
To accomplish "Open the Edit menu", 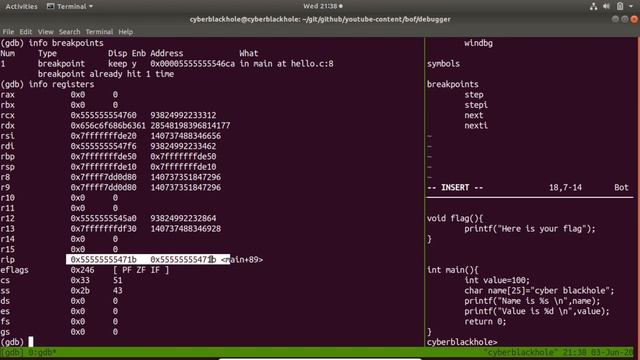I will pyautogui.click(x=25, y=31).
